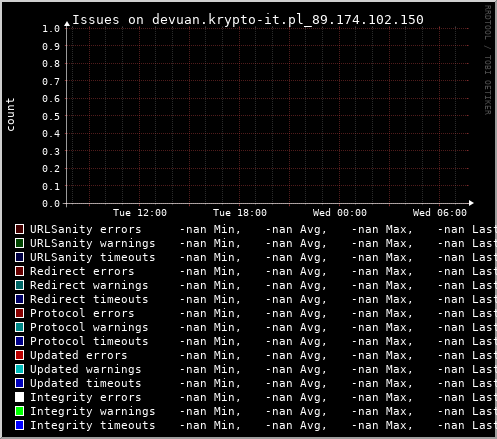
Task: Click the URLSanity warnings green swatch
Action: [19, 243]
